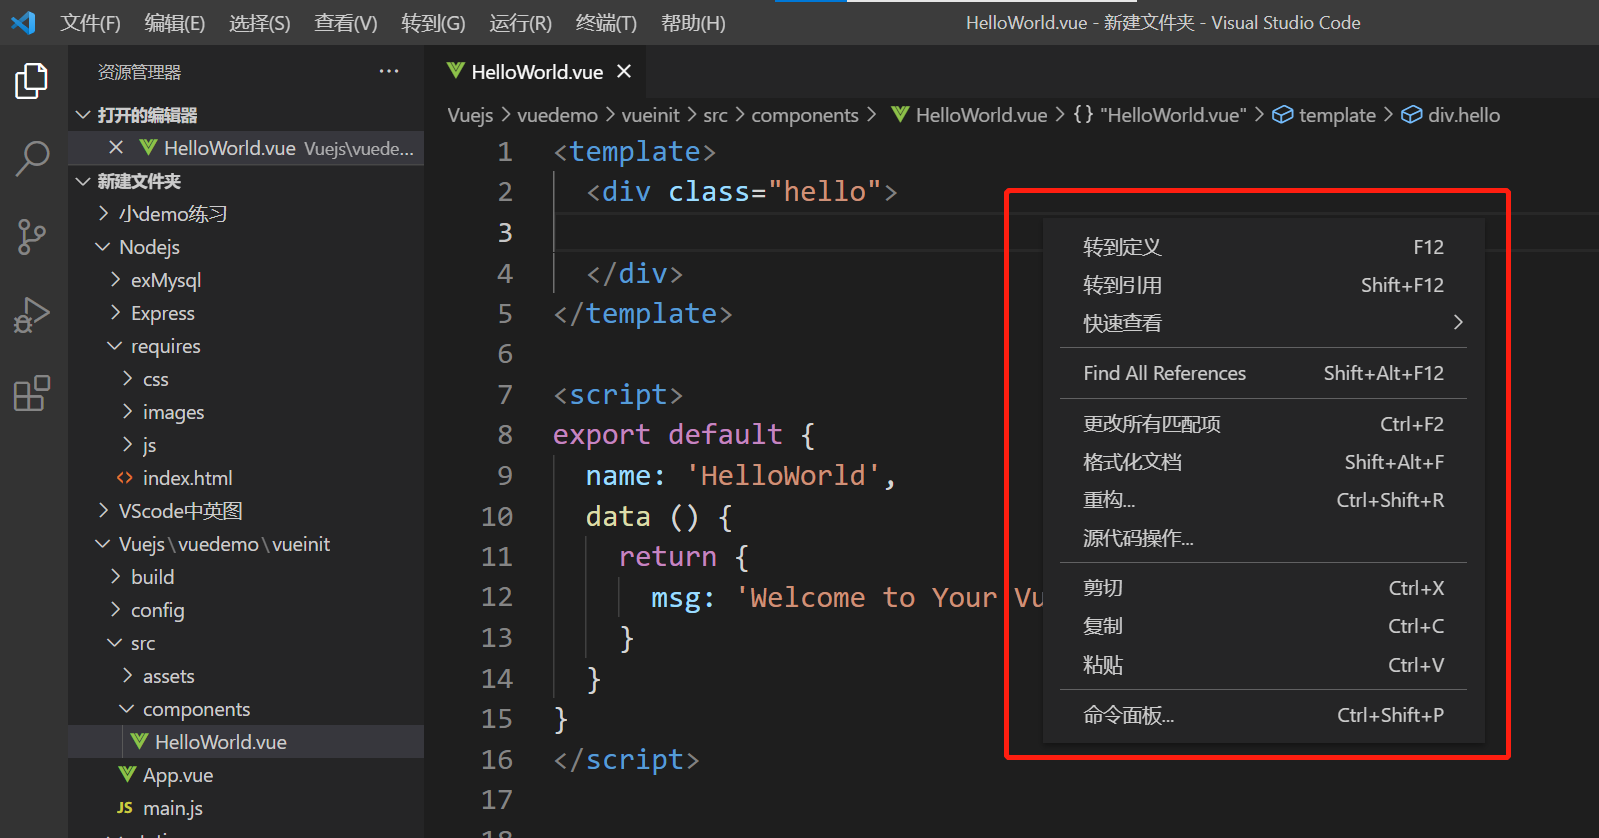This screenshot has width=1599, height=838.
Task: Open the Run and Debug view
Action: pyautogui.click(x=32, y=315)
